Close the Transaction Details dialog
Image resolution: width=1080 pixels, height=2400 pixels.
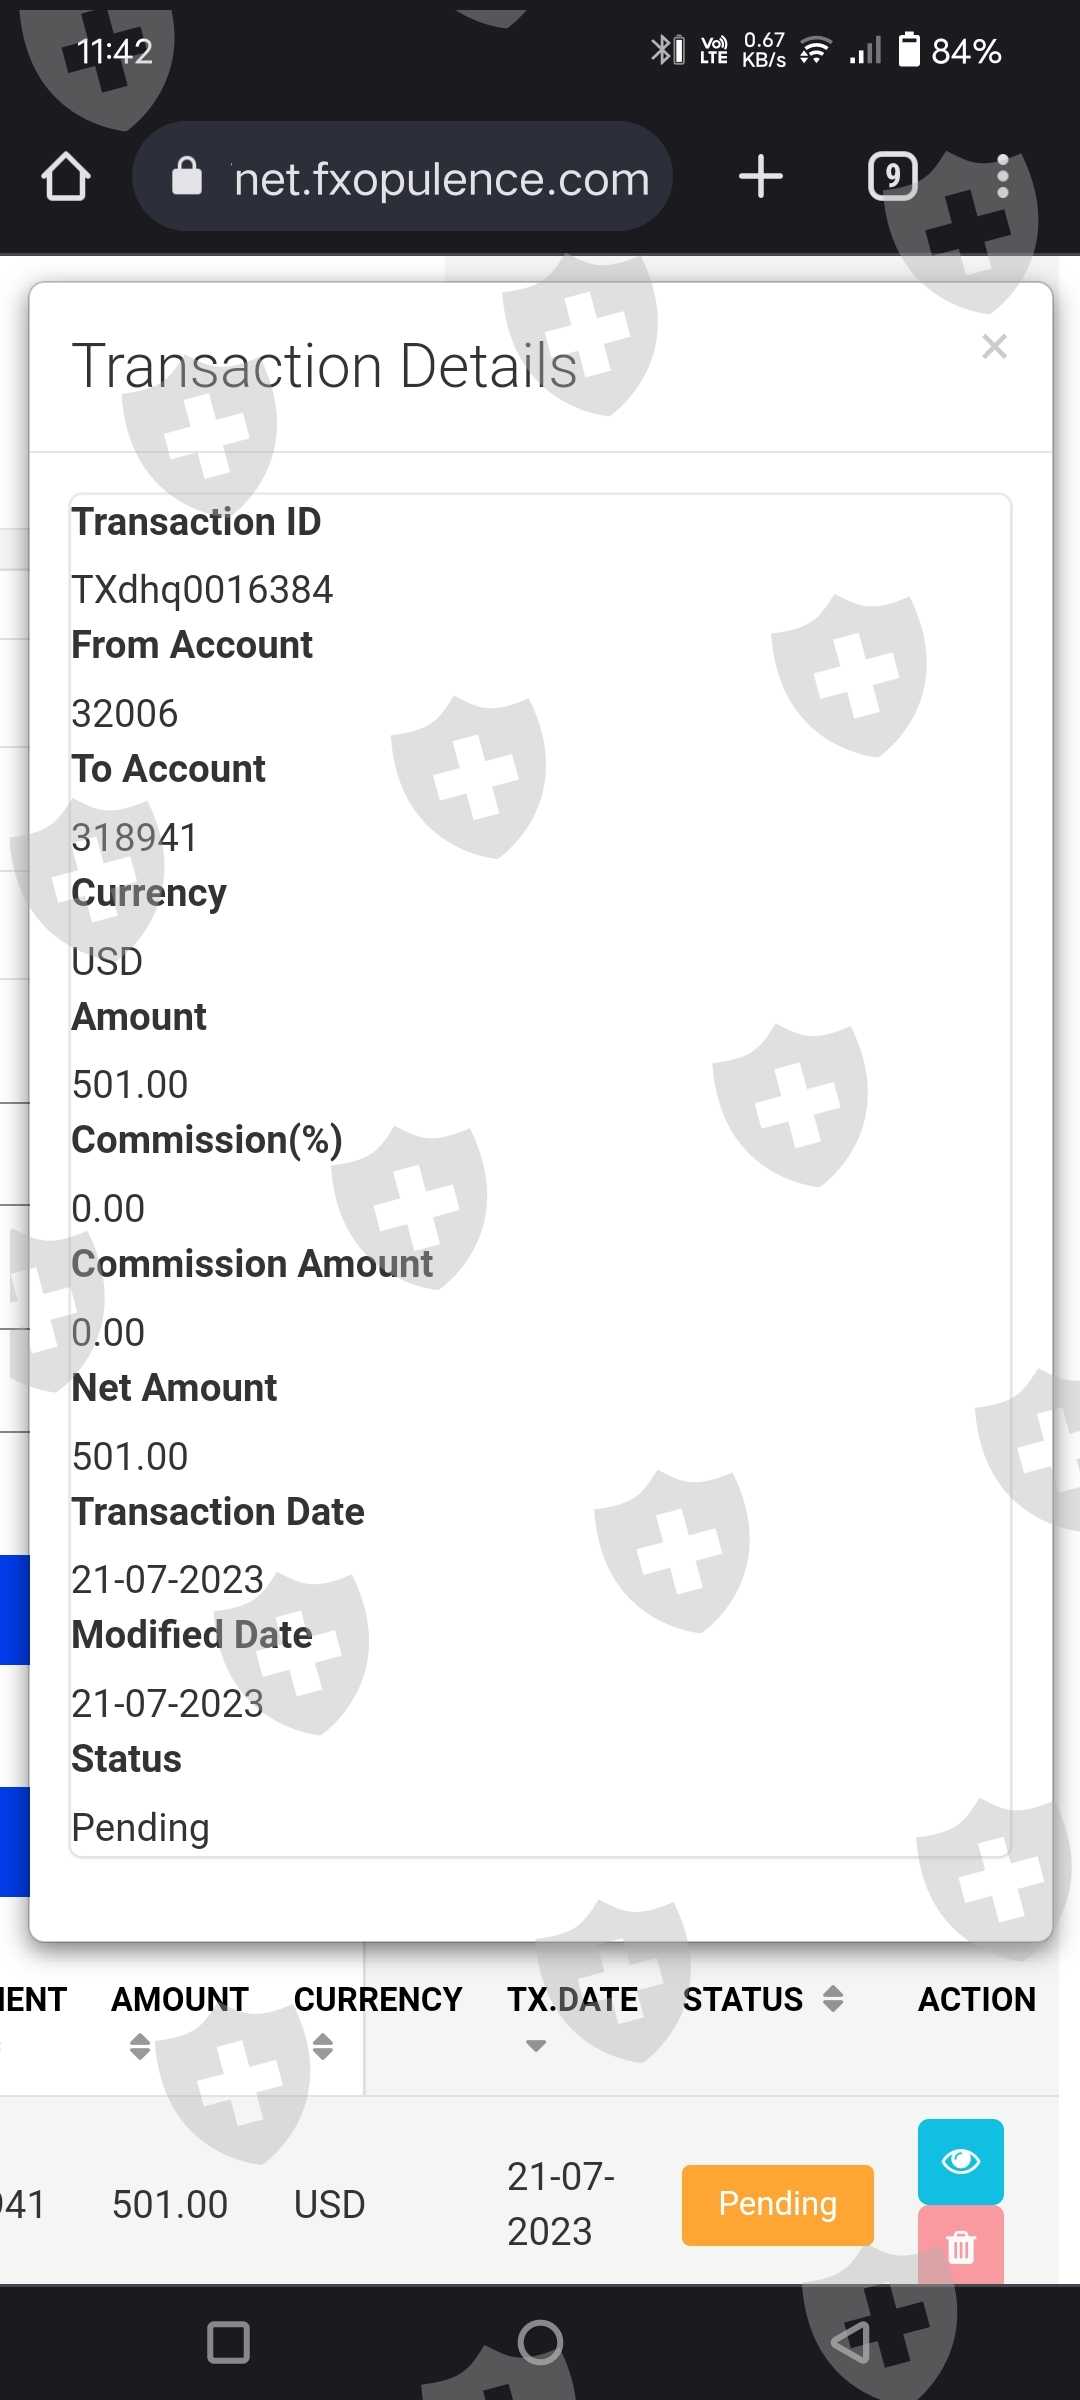tap(994, 347)
